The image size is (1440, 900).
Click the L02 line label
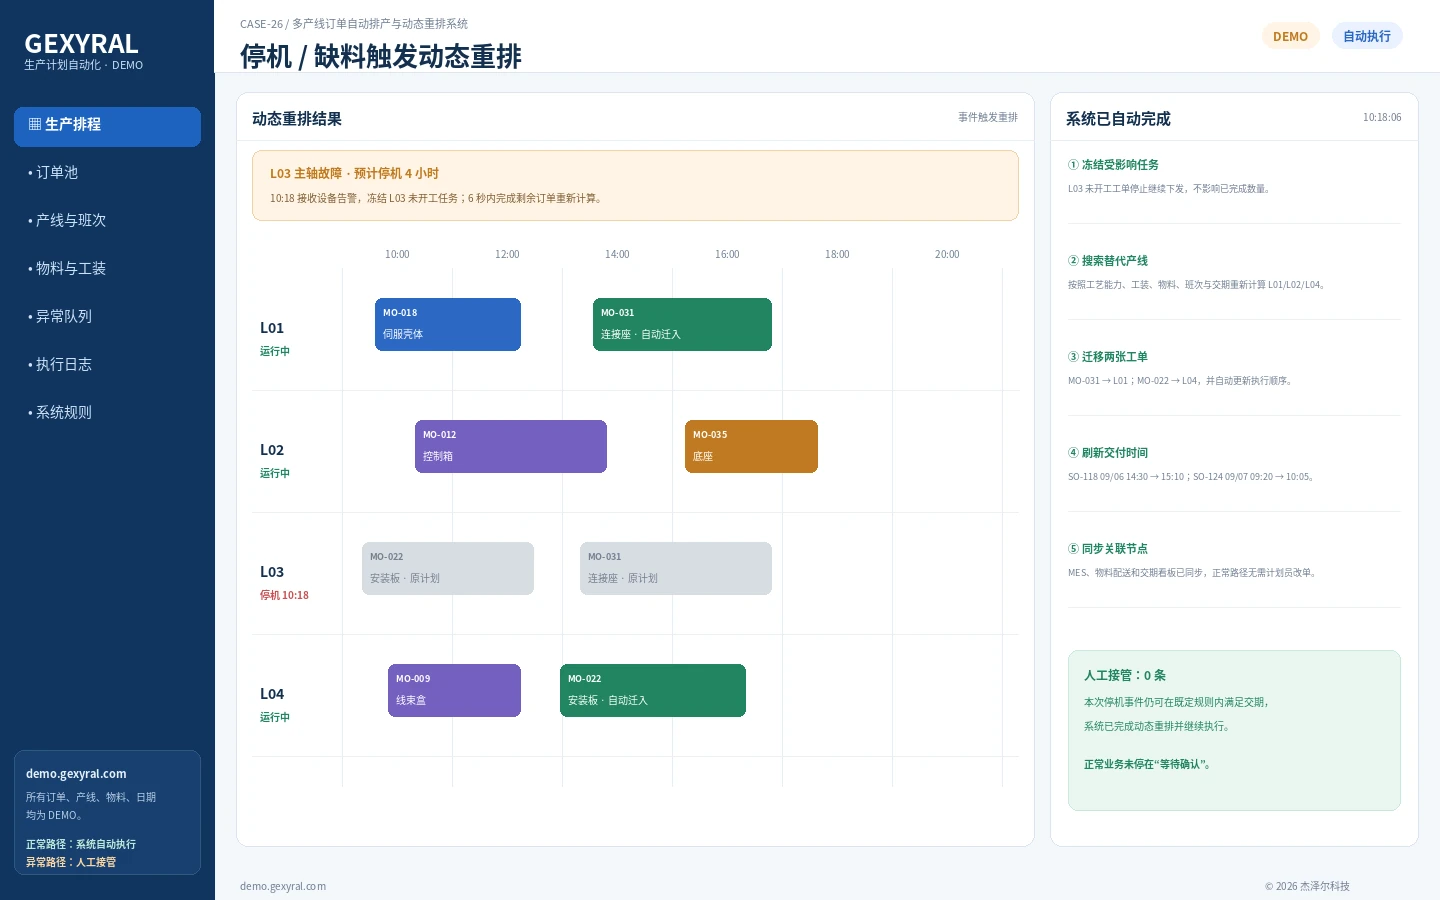(x=272, y=450)
